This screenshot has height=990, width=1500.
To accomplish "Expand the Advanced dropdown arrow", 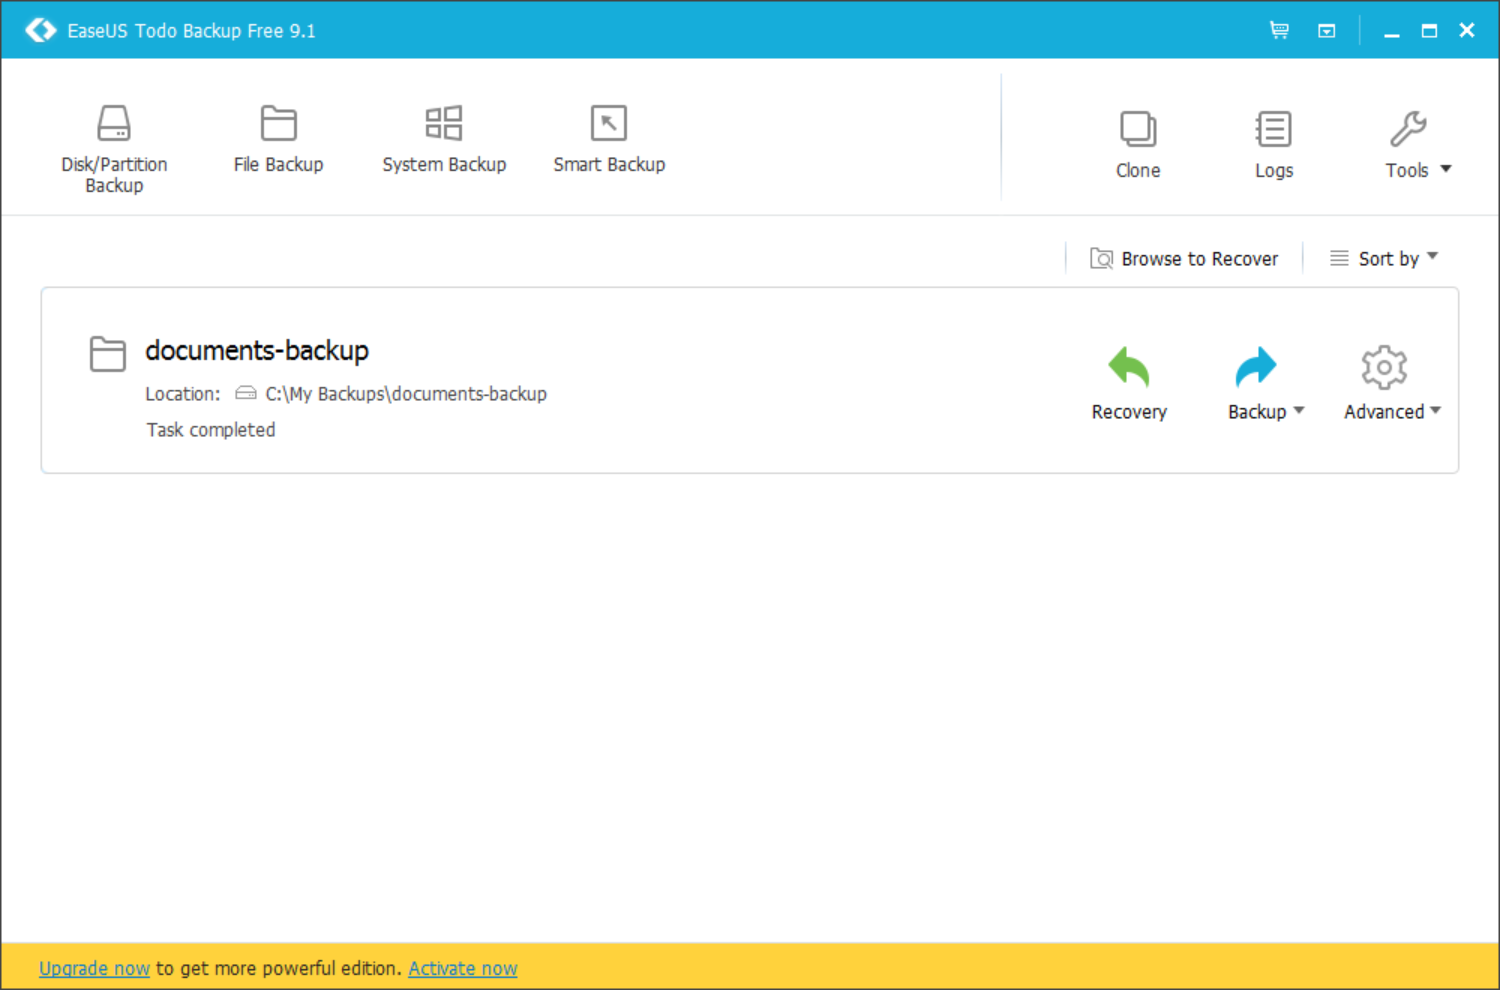I will click(x=1435, y=410).
